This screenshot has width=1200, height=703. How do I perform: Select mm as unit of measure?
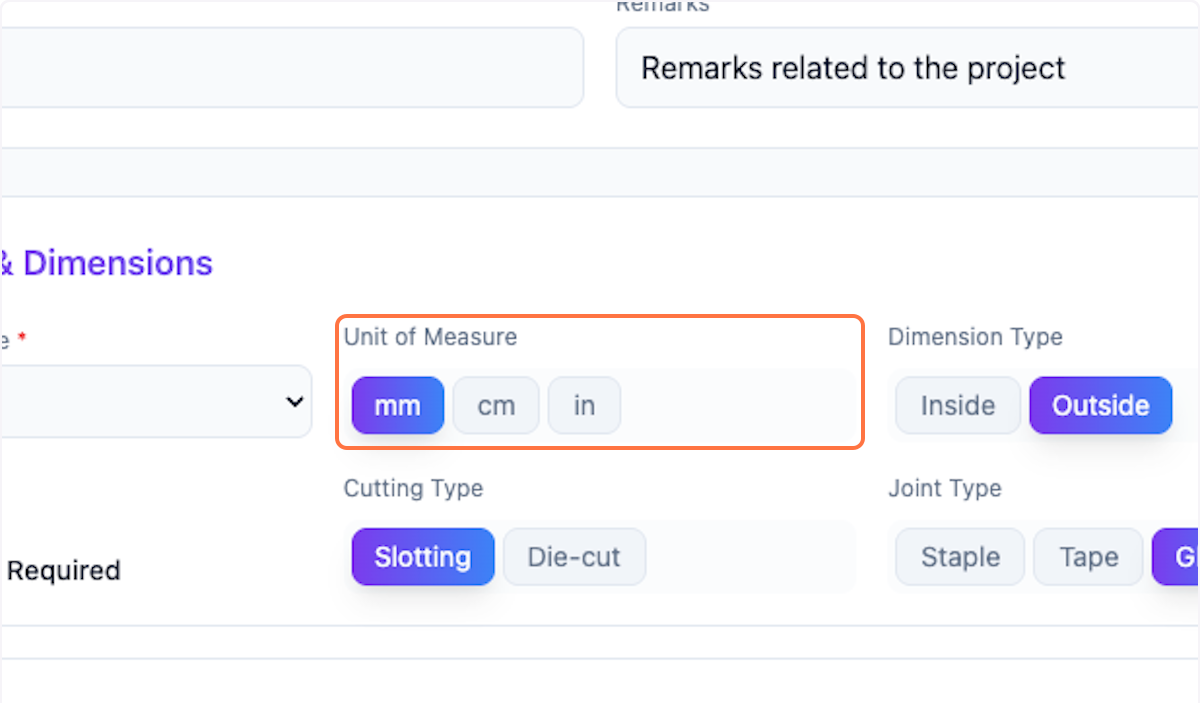396,405
